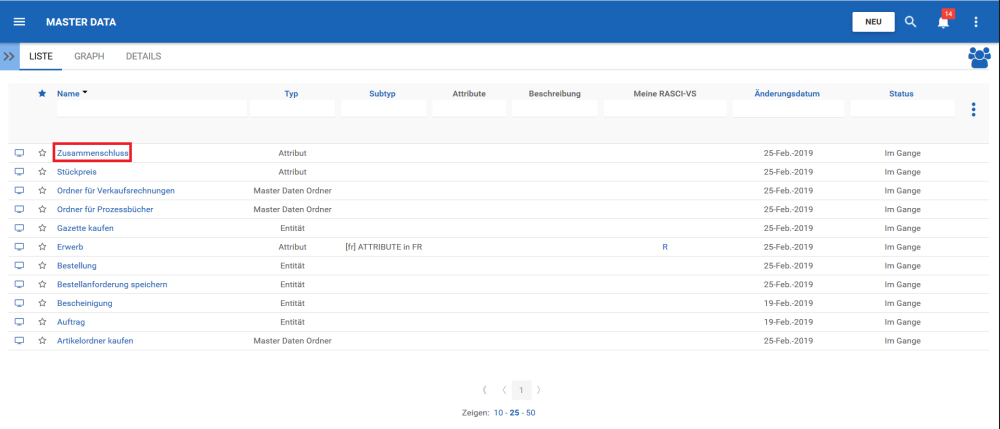Click monitor icon for Bestellanforderung speichern row
Image resolution: width=1000 pixels, height=429 pixels.
coord(19,284)
